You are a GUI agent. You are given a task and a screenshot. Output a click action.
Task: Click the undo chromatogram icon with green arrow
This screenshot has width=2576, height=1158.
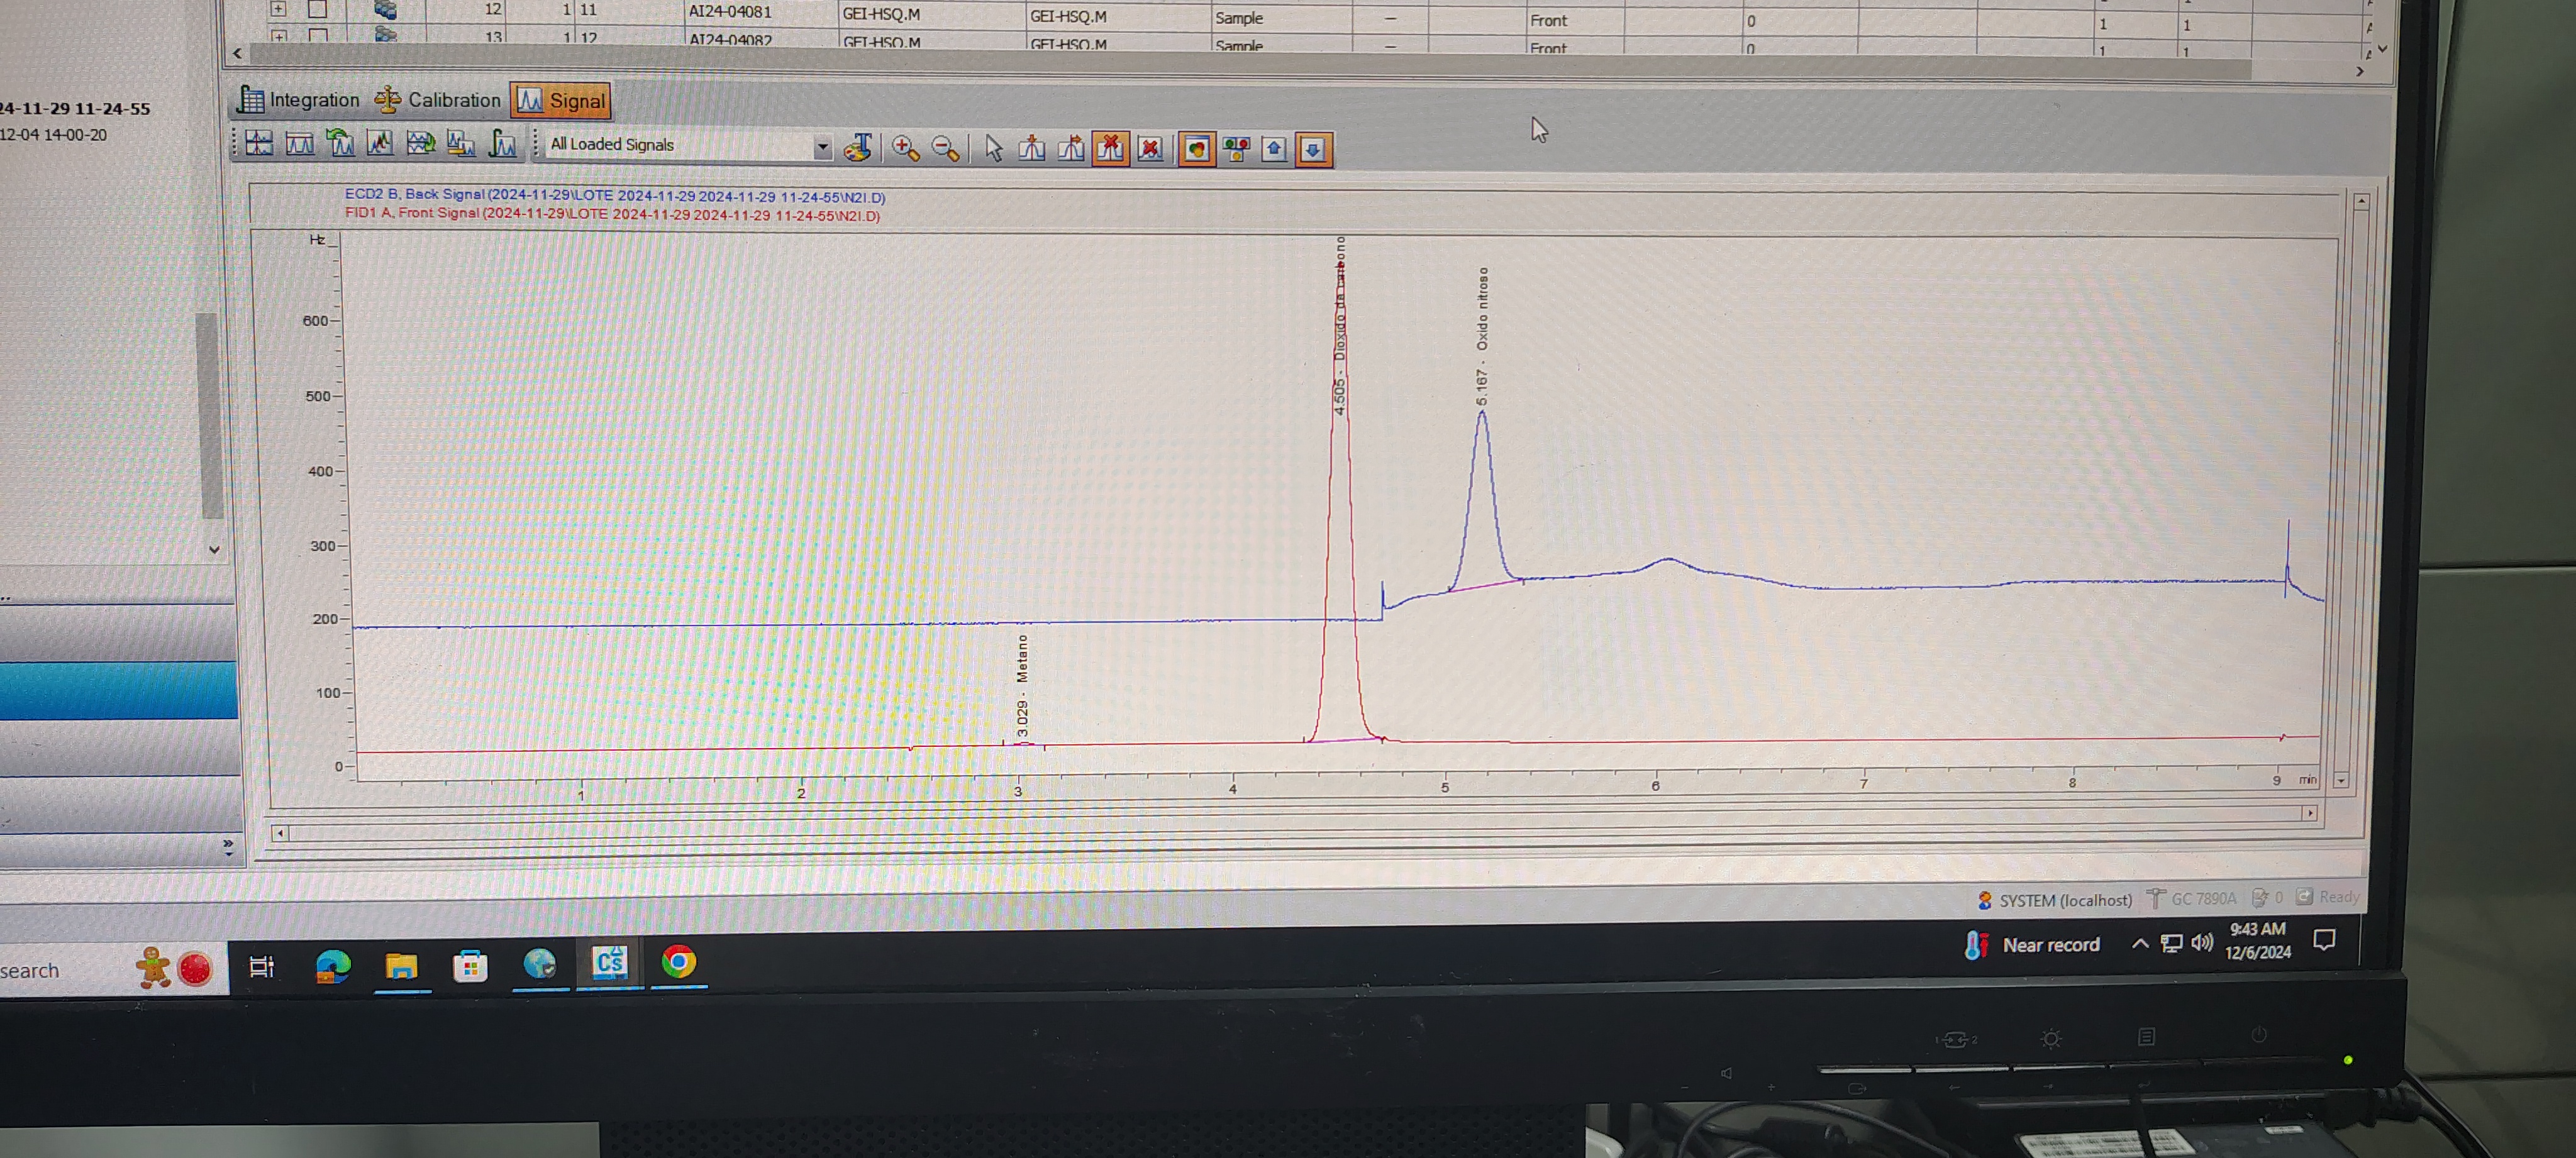point(341,144)
